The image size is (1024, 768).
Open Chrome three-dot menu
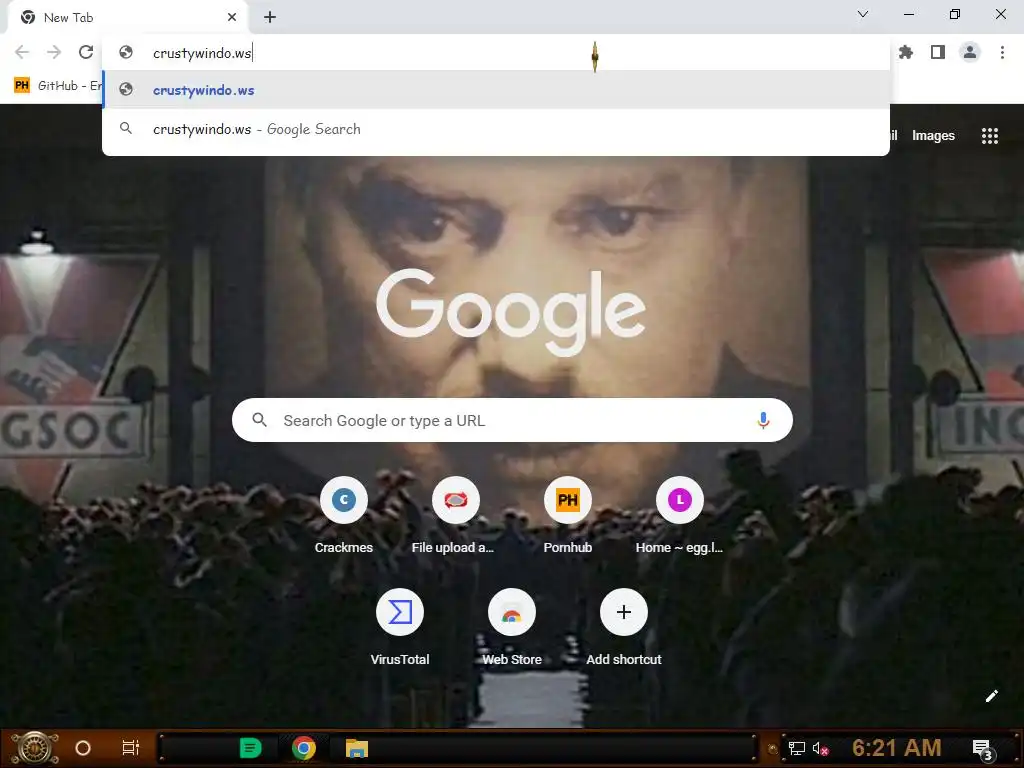(1002, 52)
